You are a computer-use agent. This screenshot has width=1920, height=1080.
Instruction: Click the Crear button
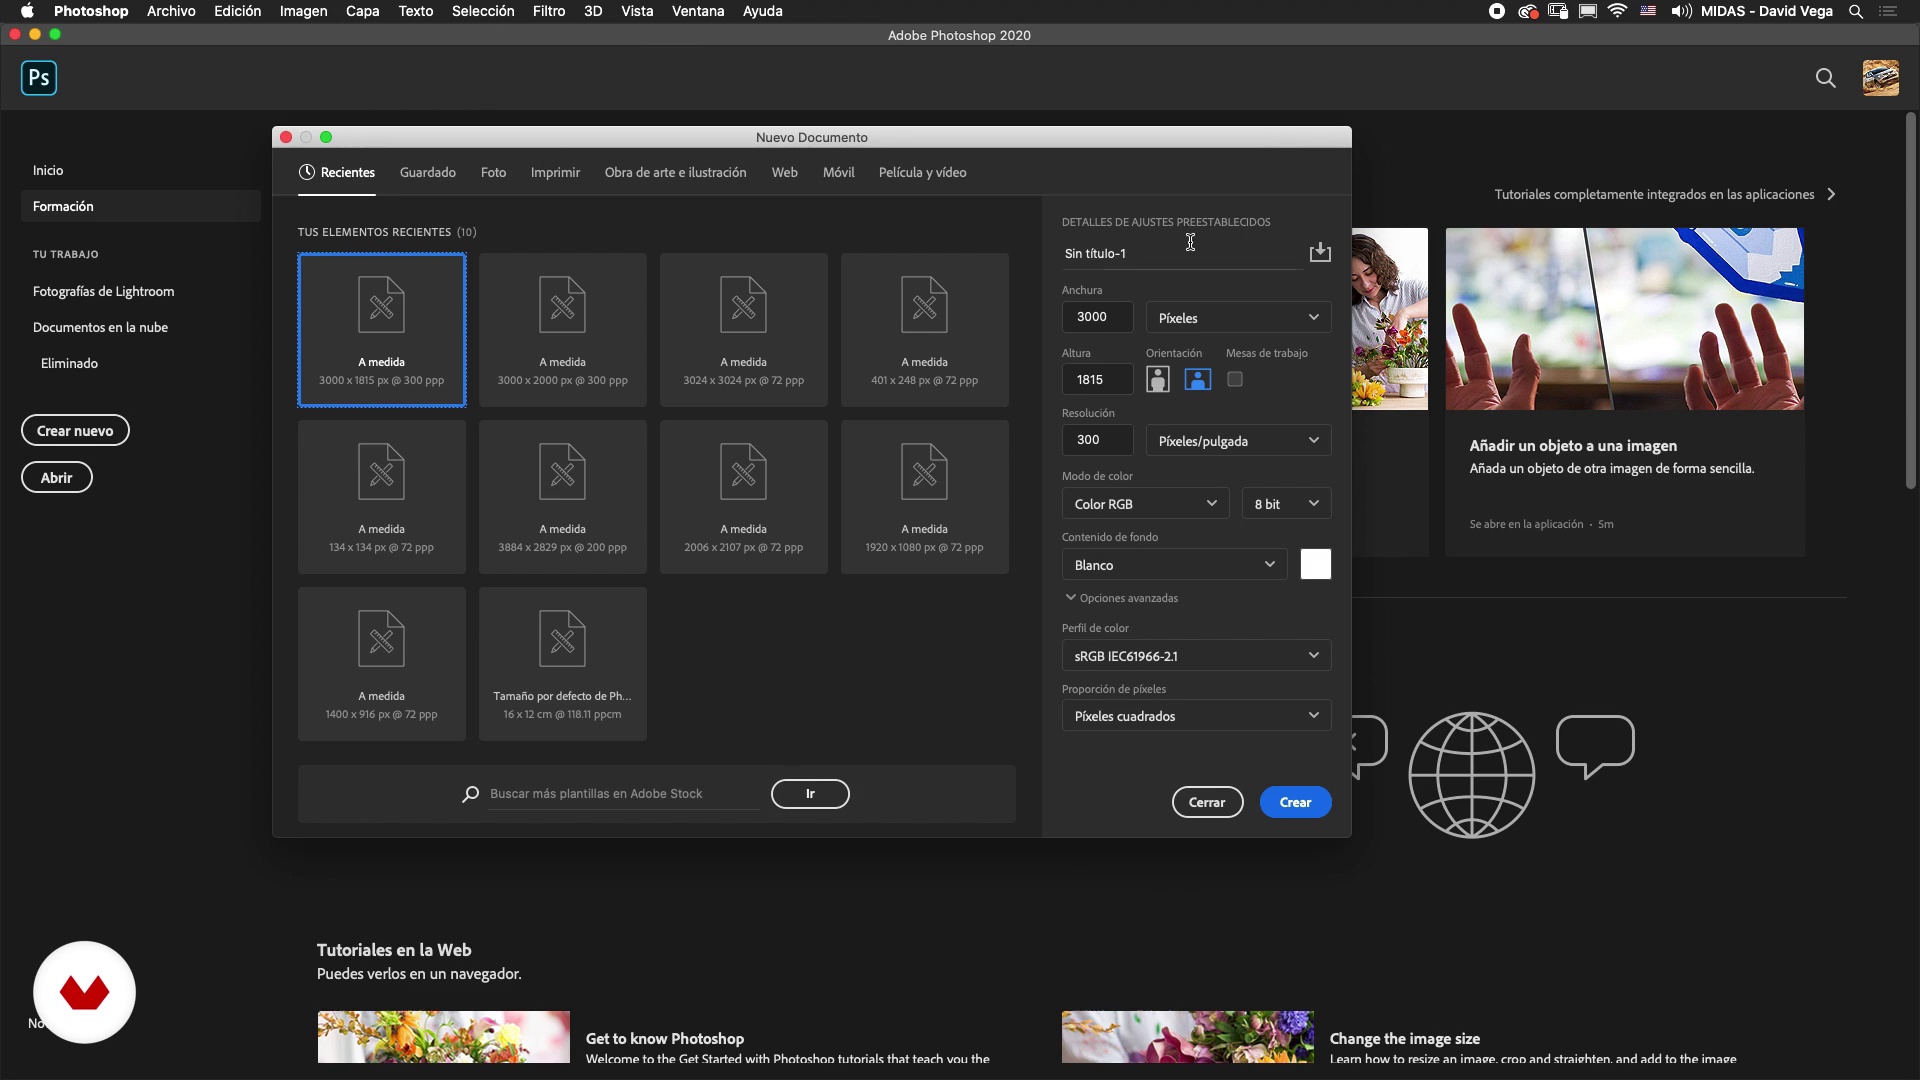tap(1295, 802)
